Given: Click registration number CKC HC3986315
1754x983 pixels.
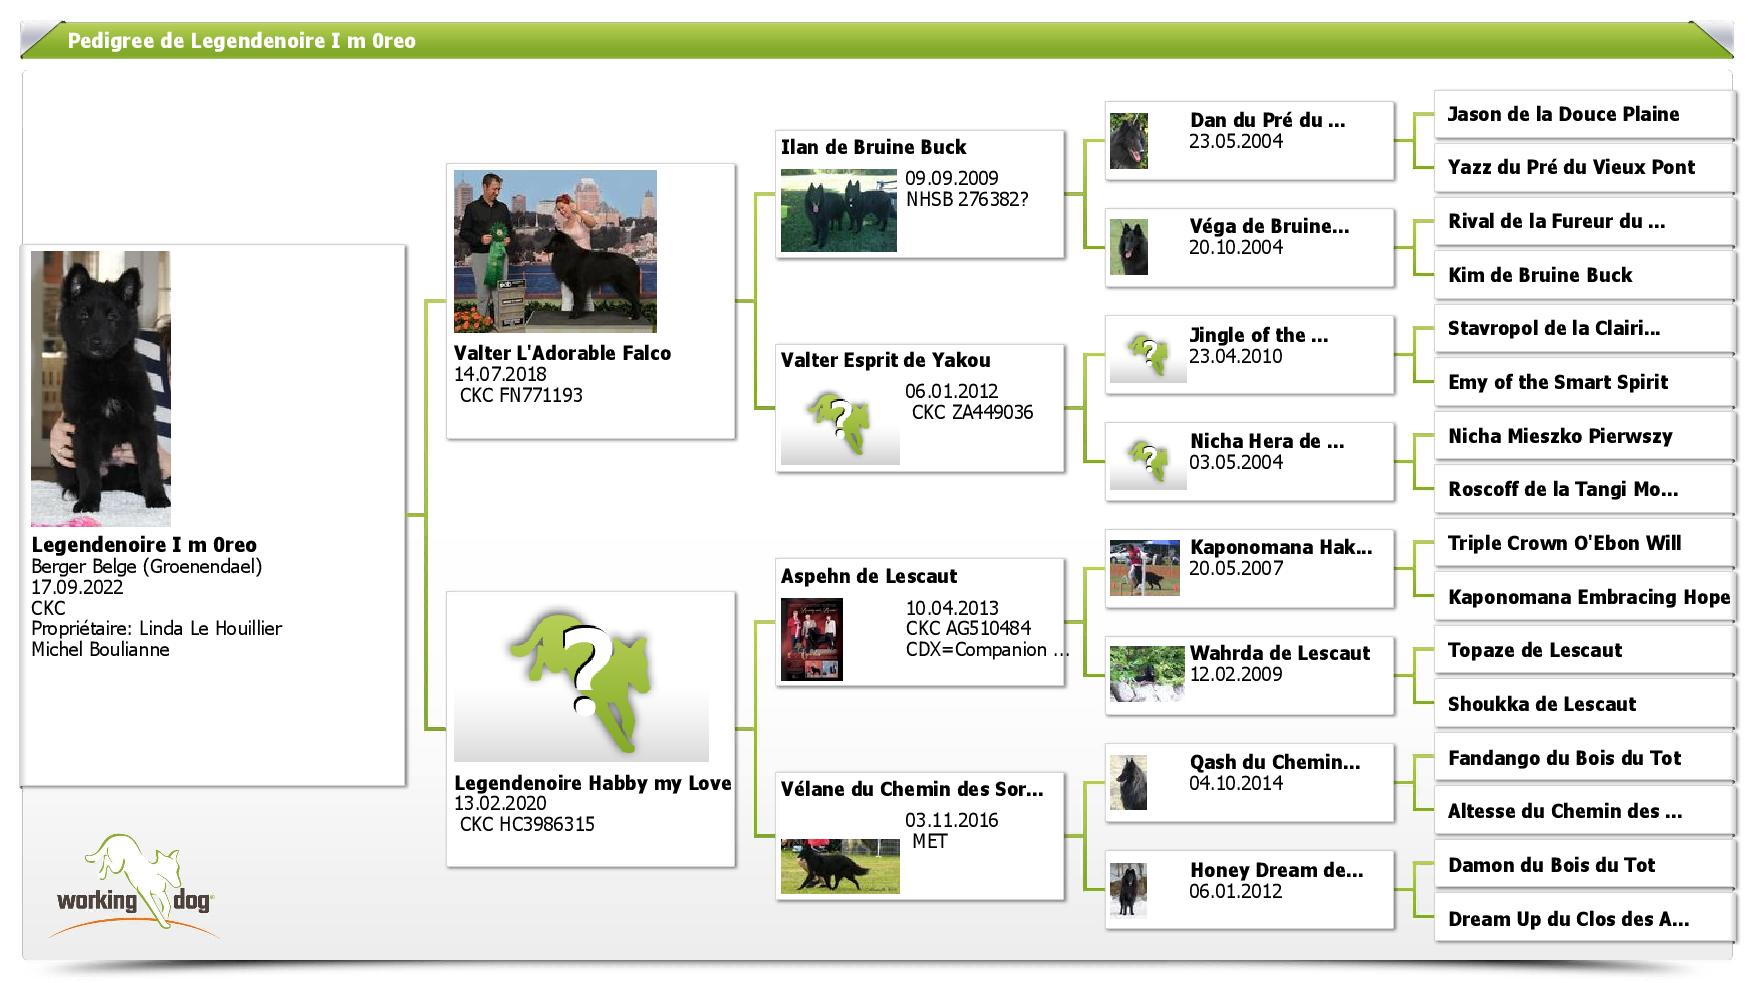Looking at the screenshot, I should 527,825.
